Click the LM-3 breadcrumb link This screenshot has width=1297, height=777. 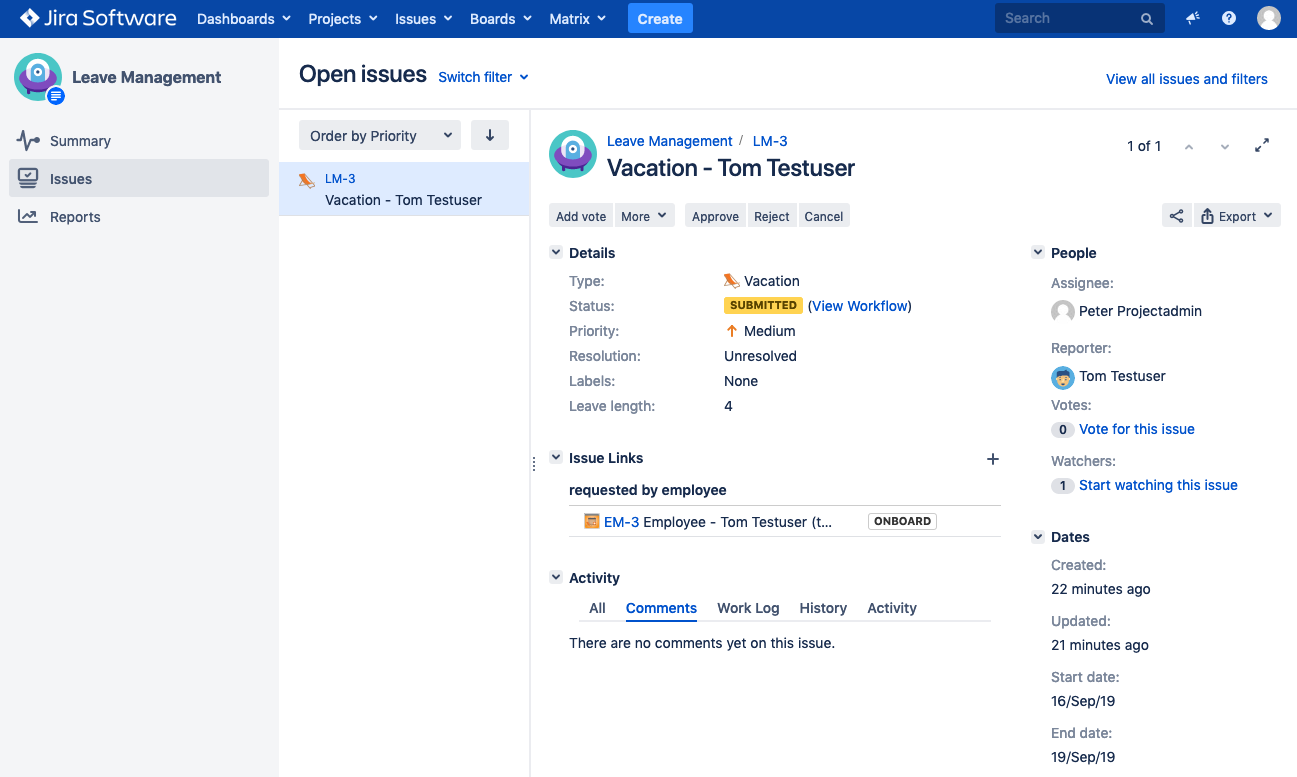[x=770, y=141]
